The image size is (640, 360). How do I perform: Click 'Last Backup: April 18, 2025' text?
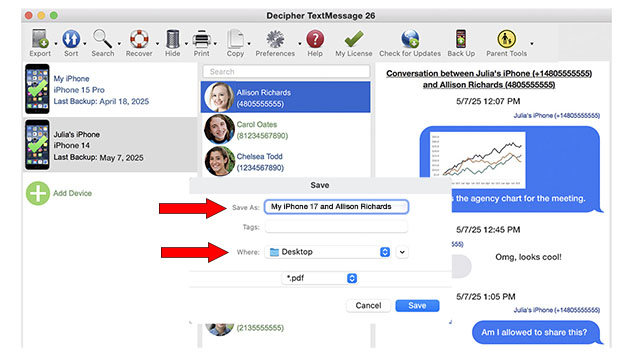click(x=101, y=101)
